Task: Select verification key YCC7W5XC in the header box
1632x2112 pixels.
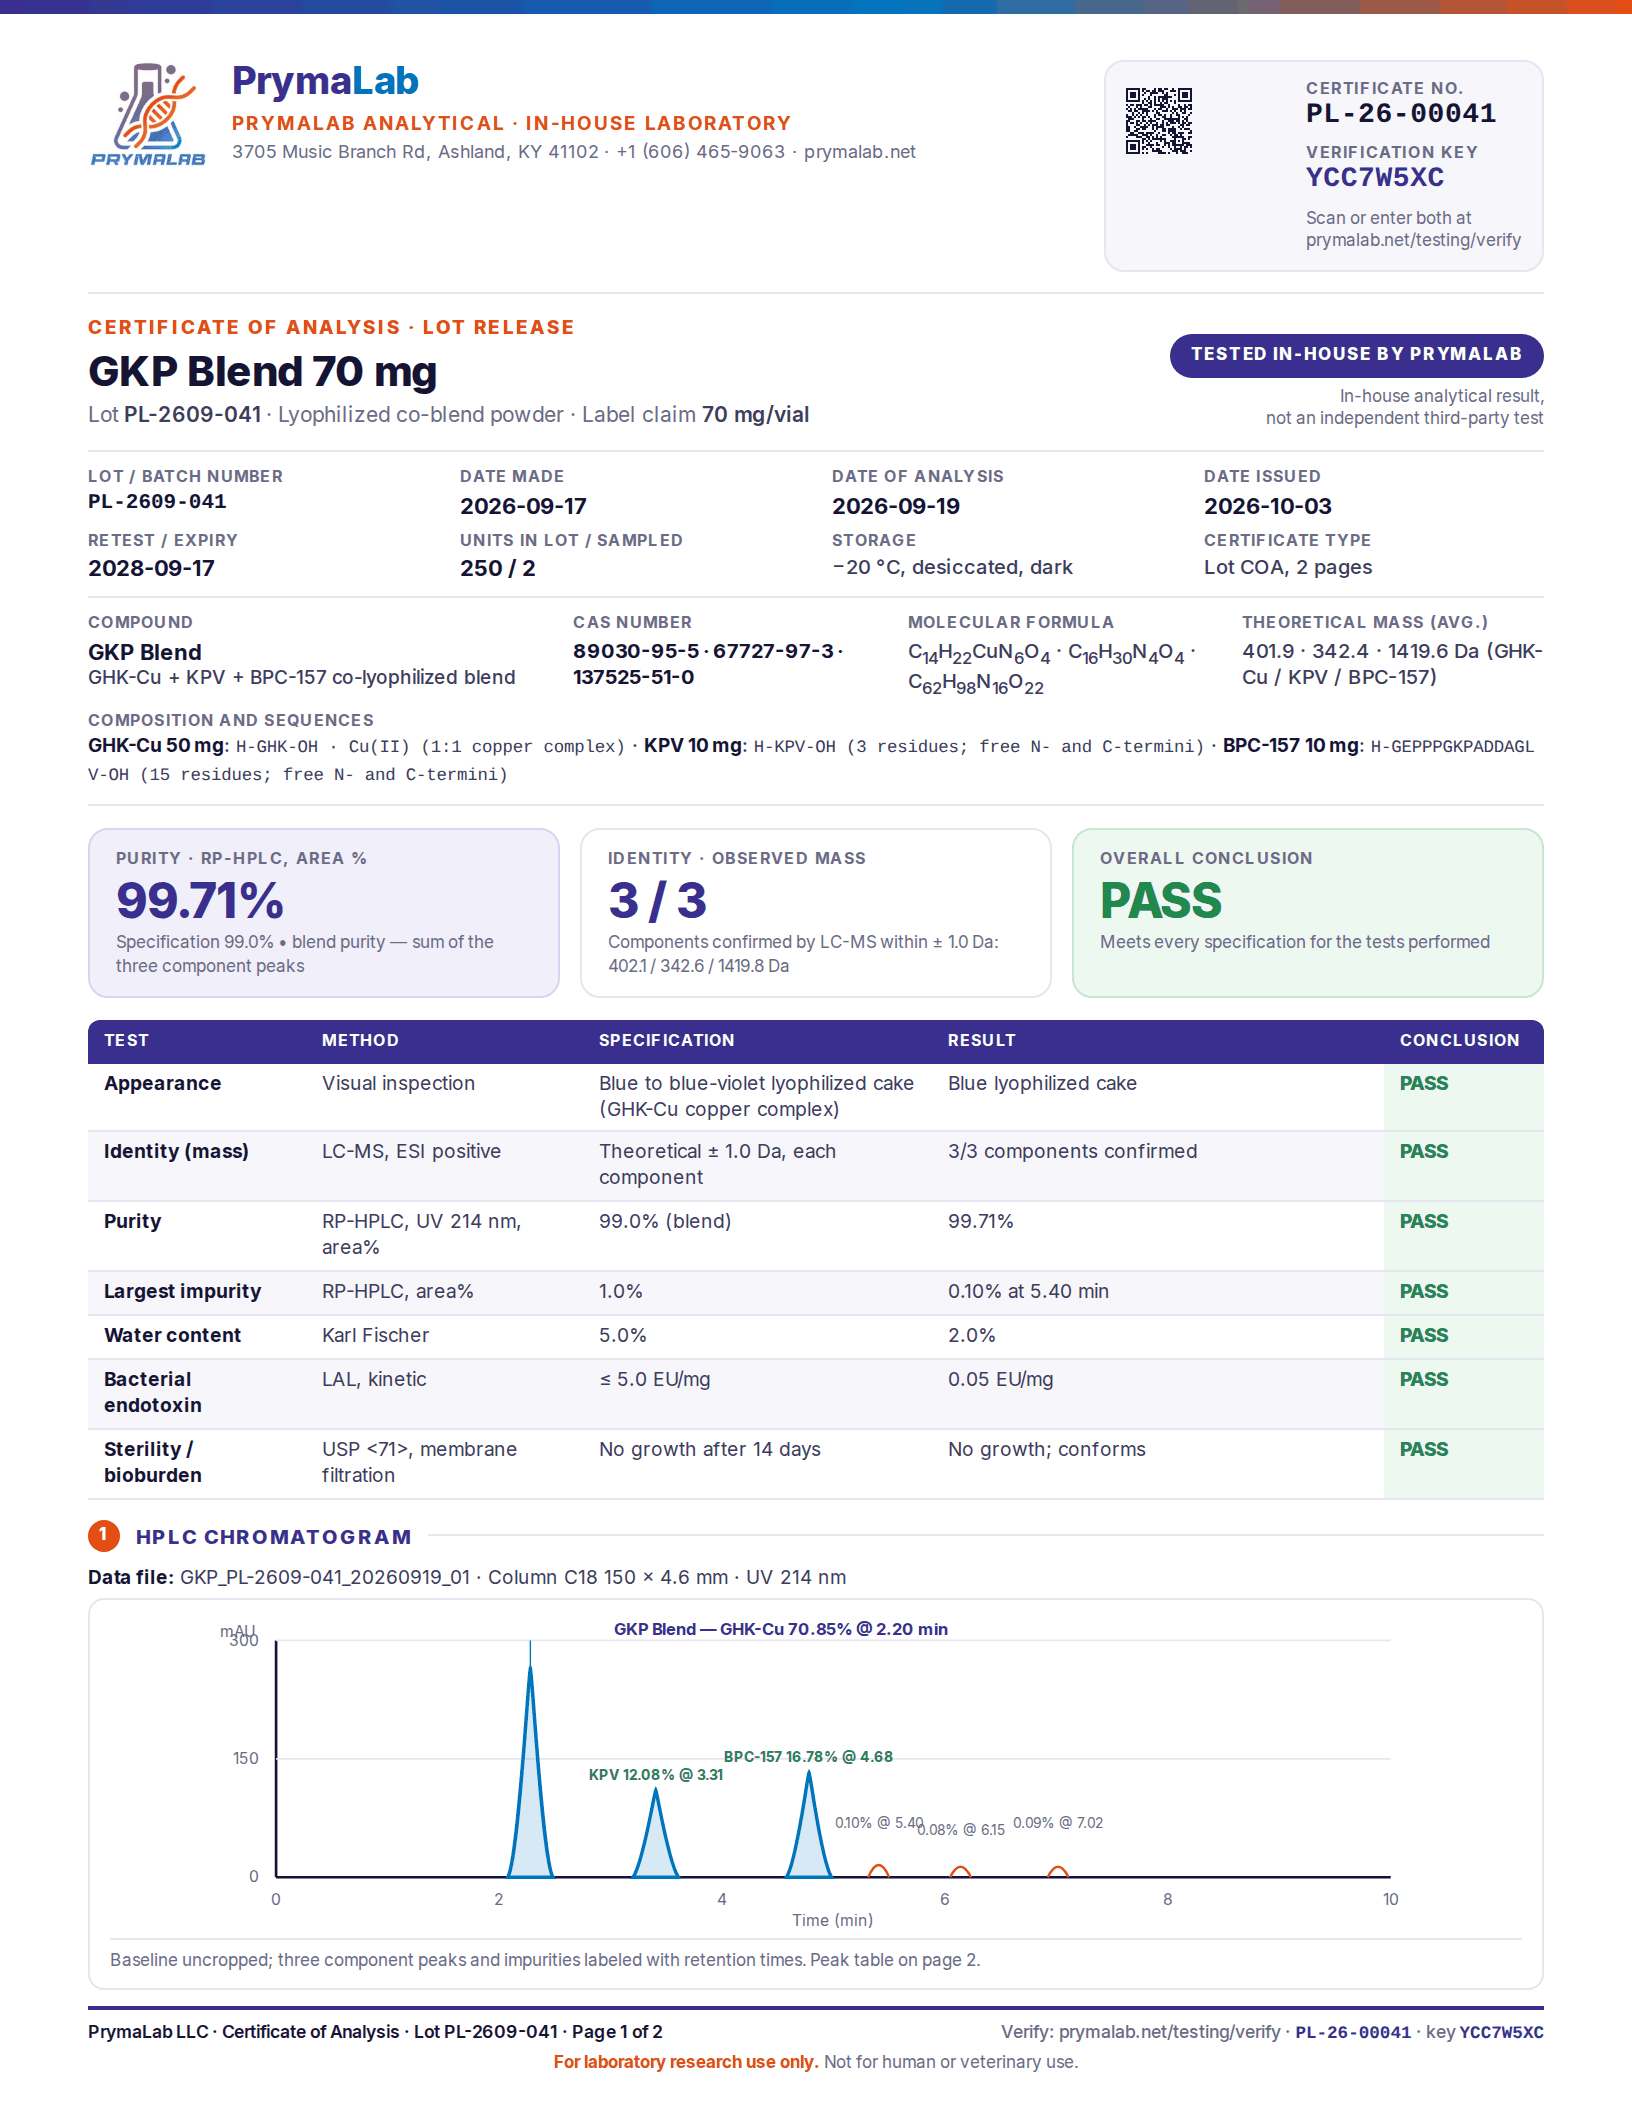Action: pyautogui.click(x=1375, y=178)
